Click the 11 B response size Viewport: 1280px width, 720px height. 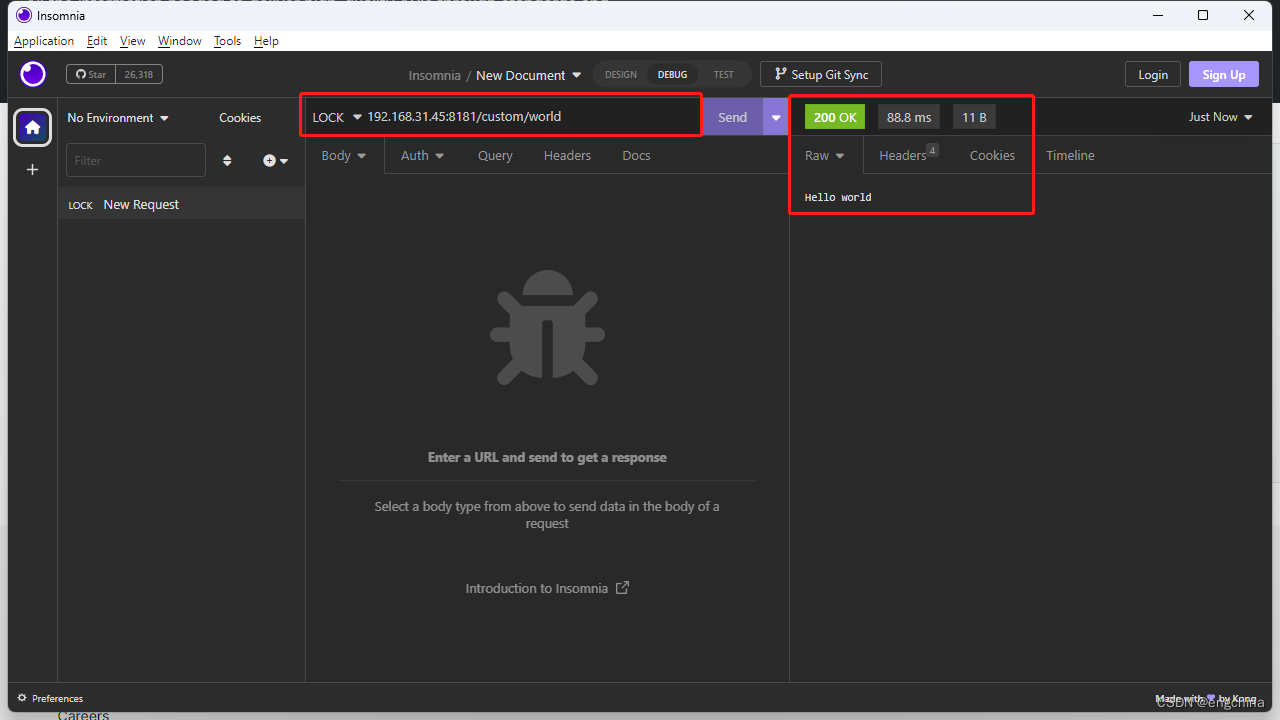tap(974, 117)
